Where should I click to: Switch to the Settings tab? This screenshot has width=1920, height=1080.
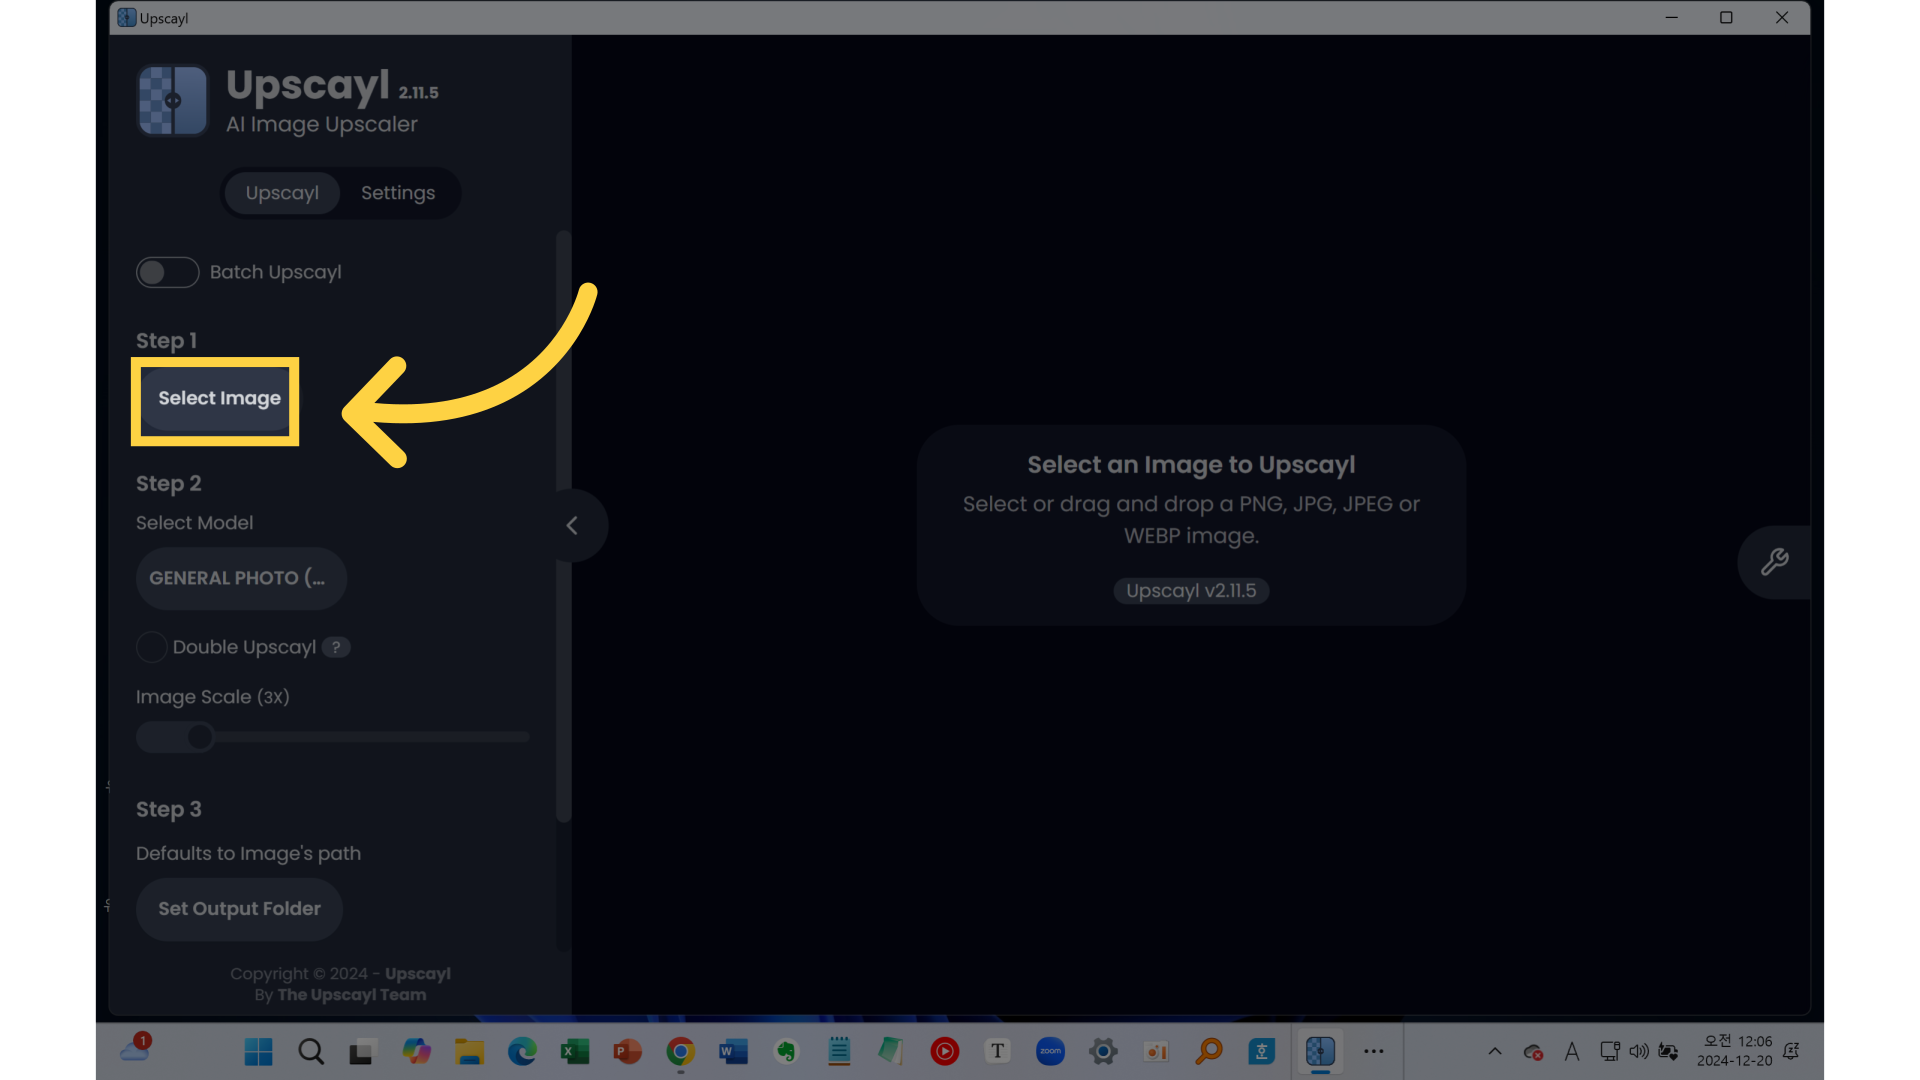click(x=397, y=193)
